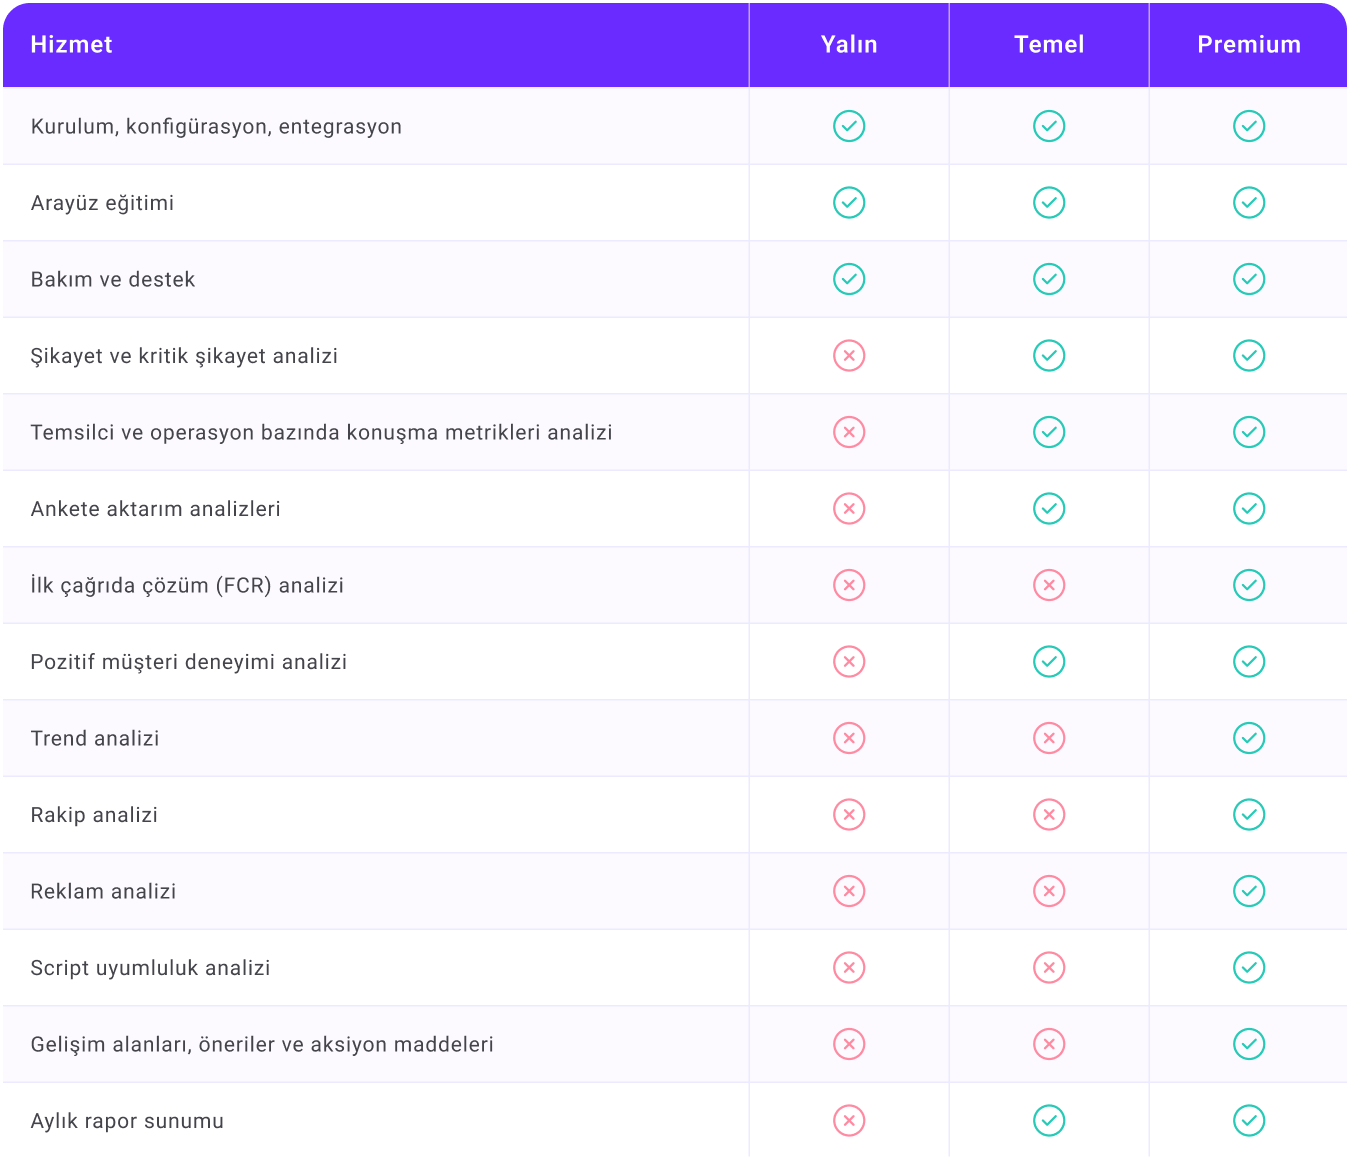Select the Yalın column header

click(849, 45)
